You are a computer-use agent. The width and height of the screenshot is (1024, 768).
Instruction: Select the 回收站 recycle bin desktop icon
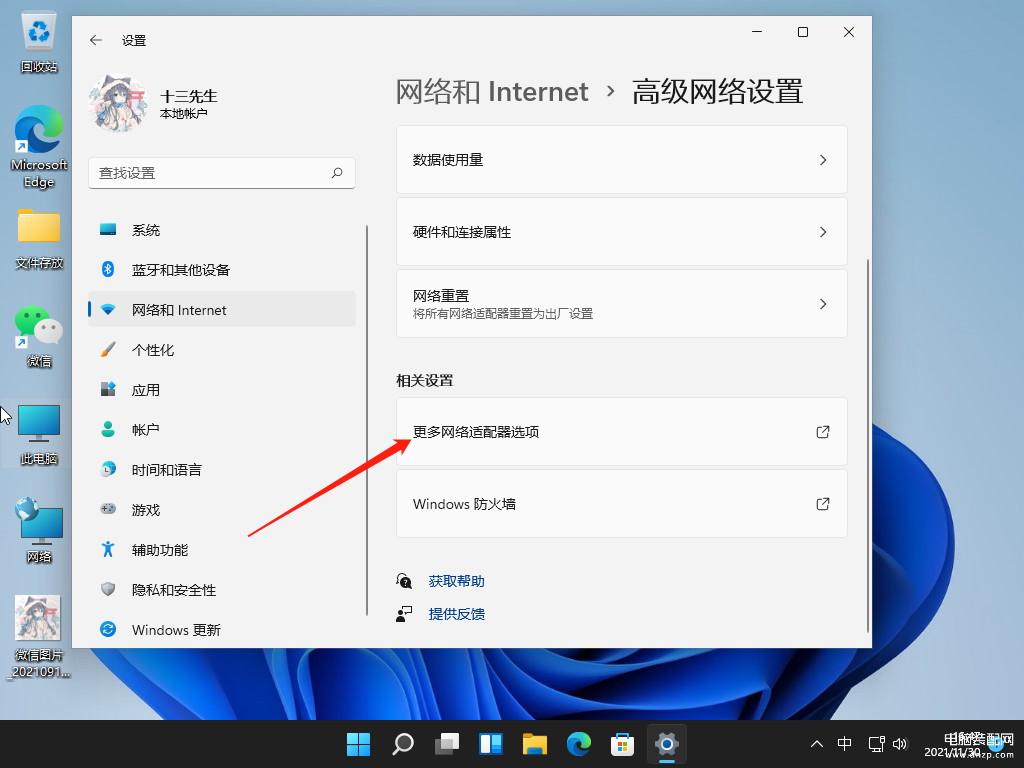pos(39,43)
